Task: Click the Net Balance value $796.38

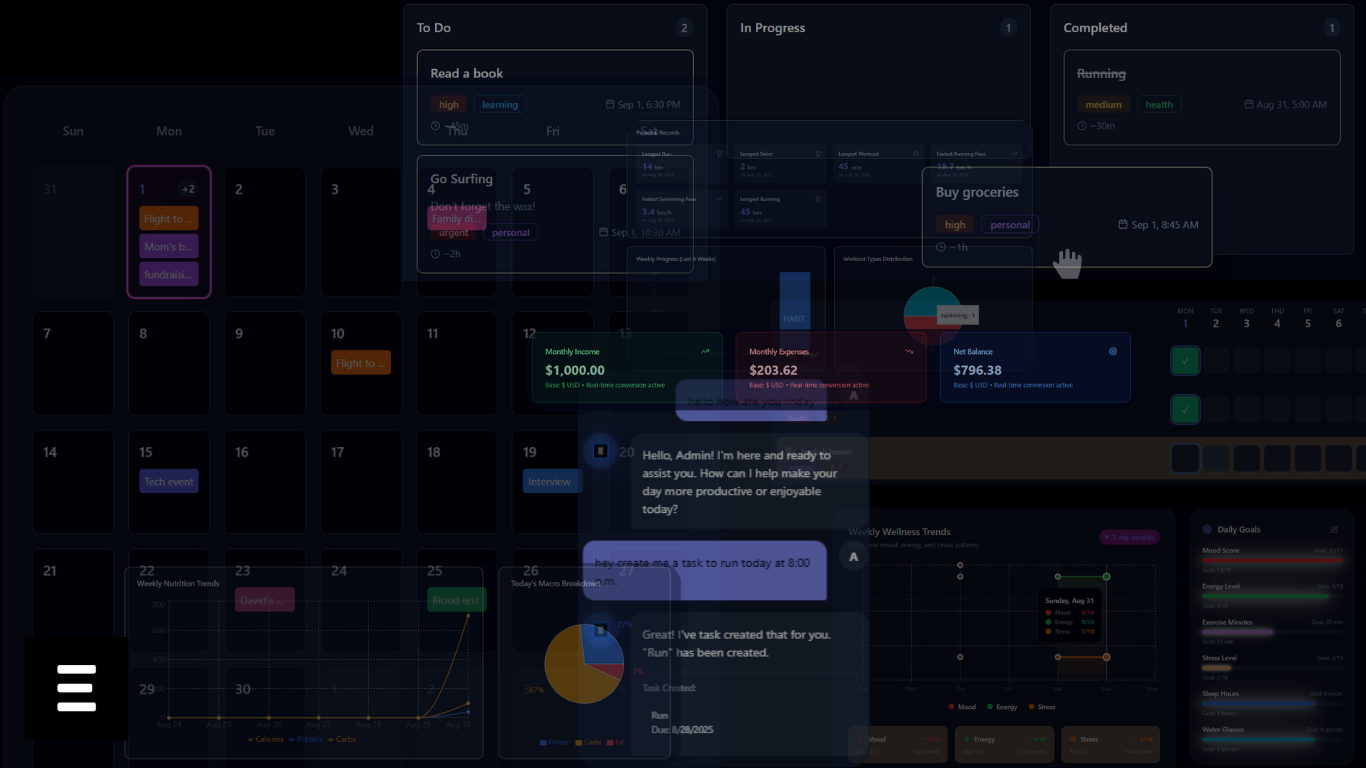Action: 977,370
